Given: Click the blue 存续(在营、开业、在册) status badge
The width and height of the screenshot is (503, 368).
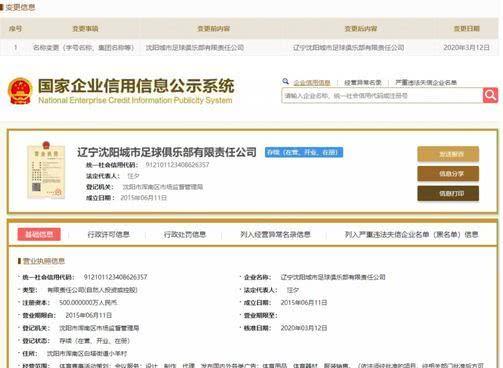Looking at the screenshot, I should coord(304,152).
